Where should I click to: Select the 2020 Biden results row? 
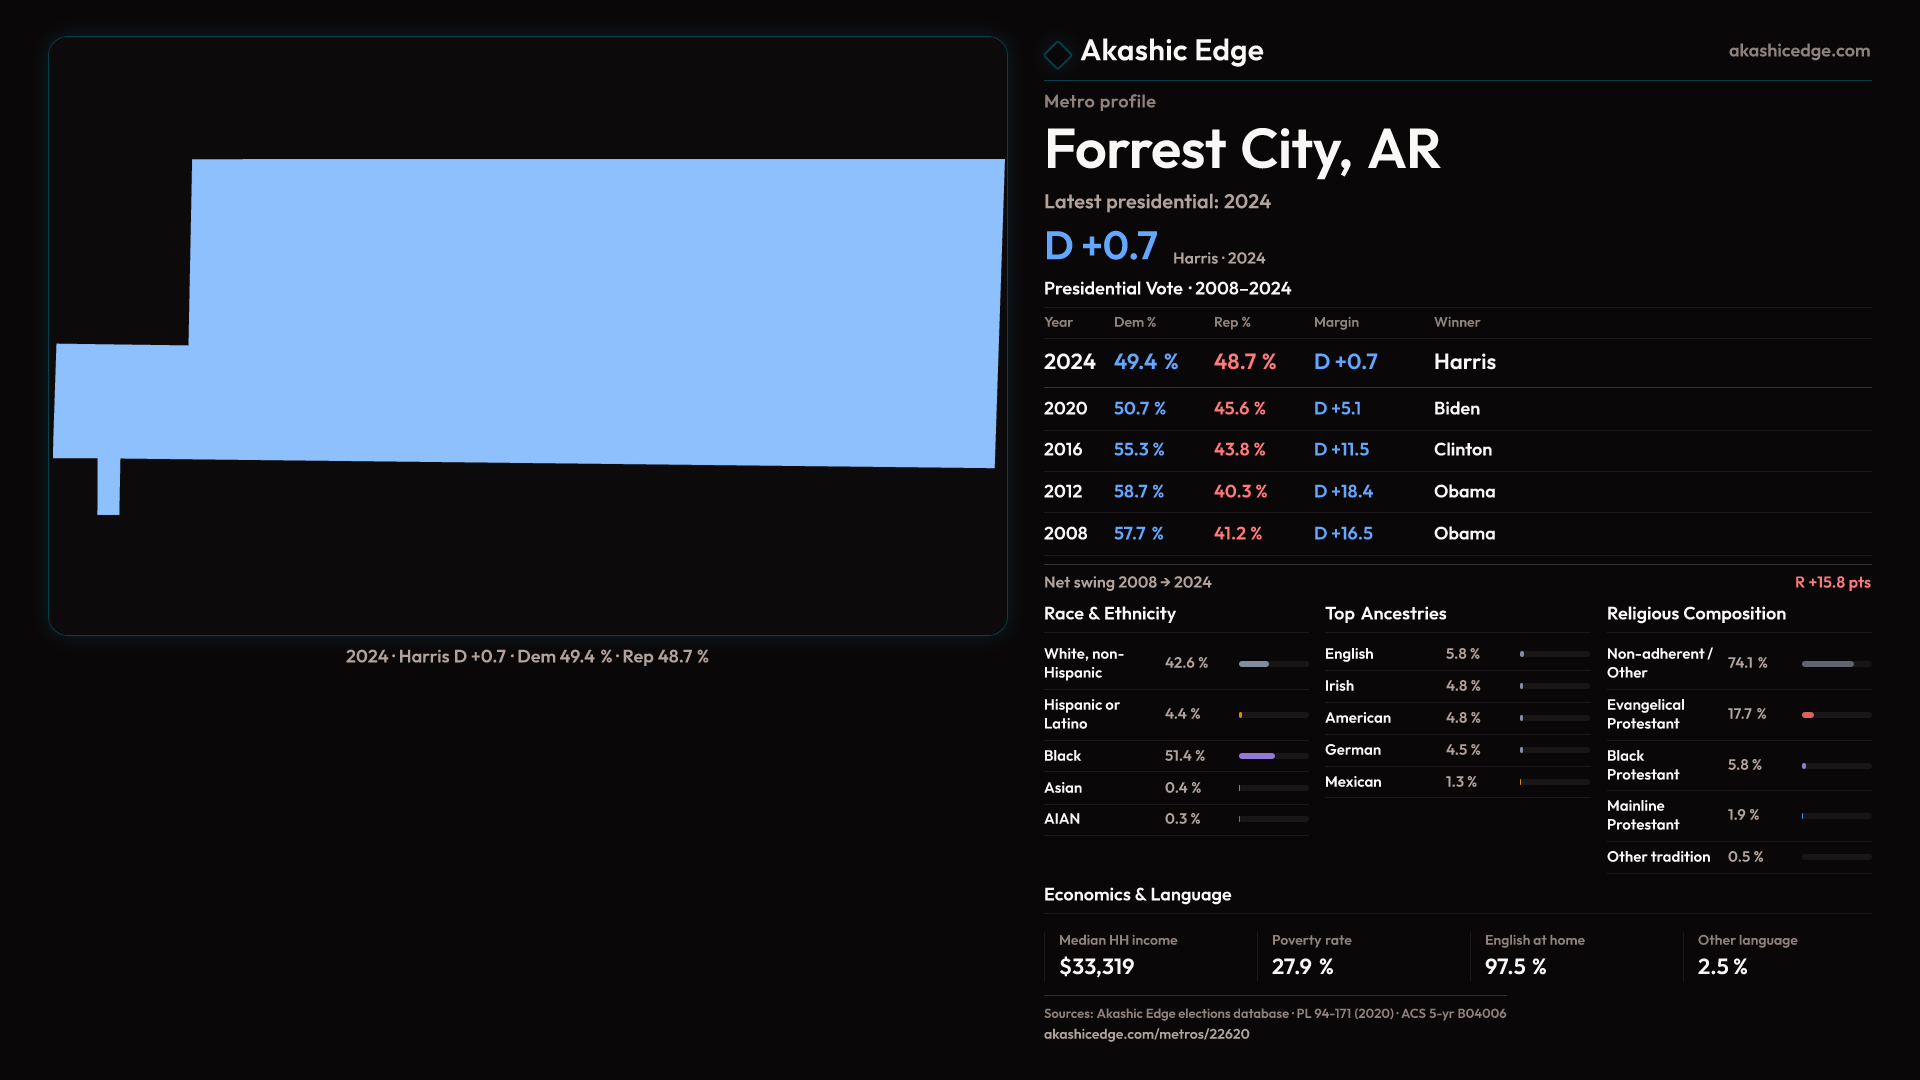click(1456, 408)
